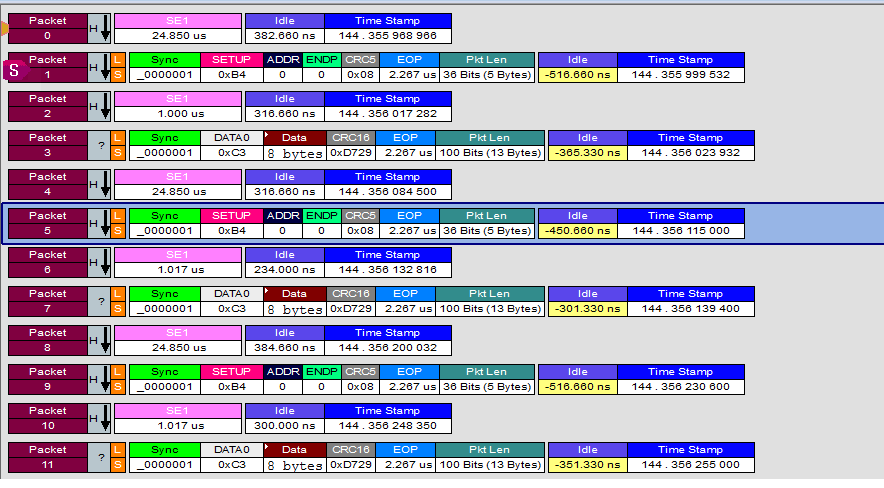Click the ENDP 0 field of Packet 5
Screen dimensions: 884x488
[322, 224]
